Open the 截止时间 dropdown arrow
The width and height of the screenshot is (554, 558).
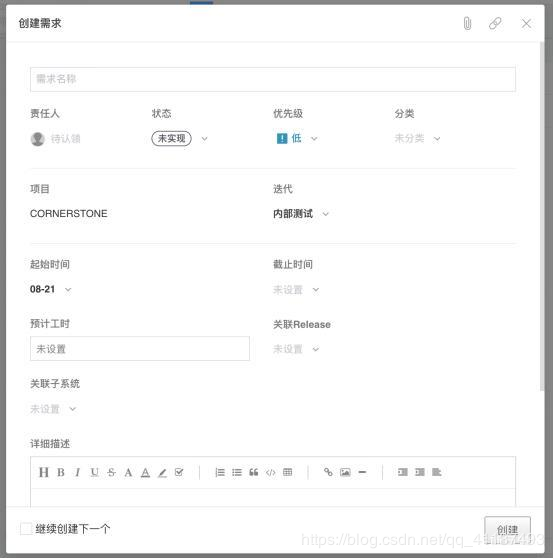pos(316,290)
